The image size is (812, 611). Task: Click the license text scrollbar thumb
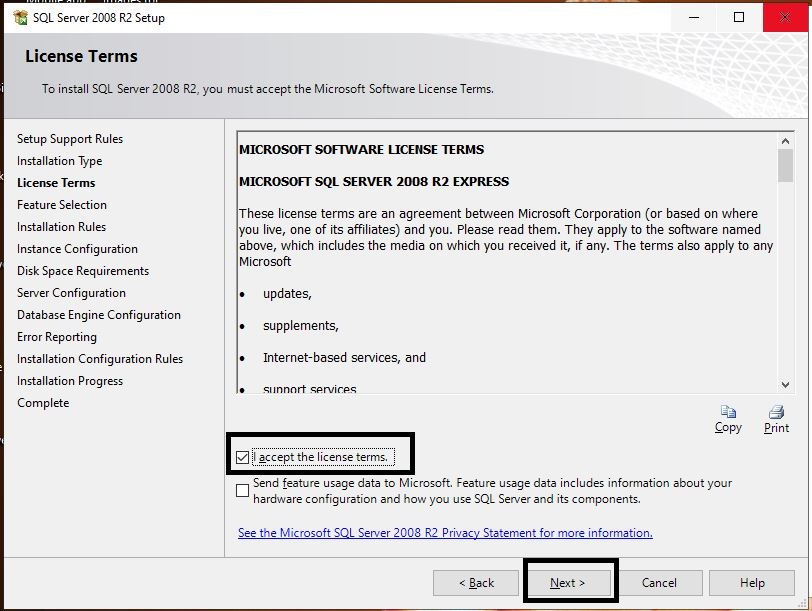click(785, 166)
